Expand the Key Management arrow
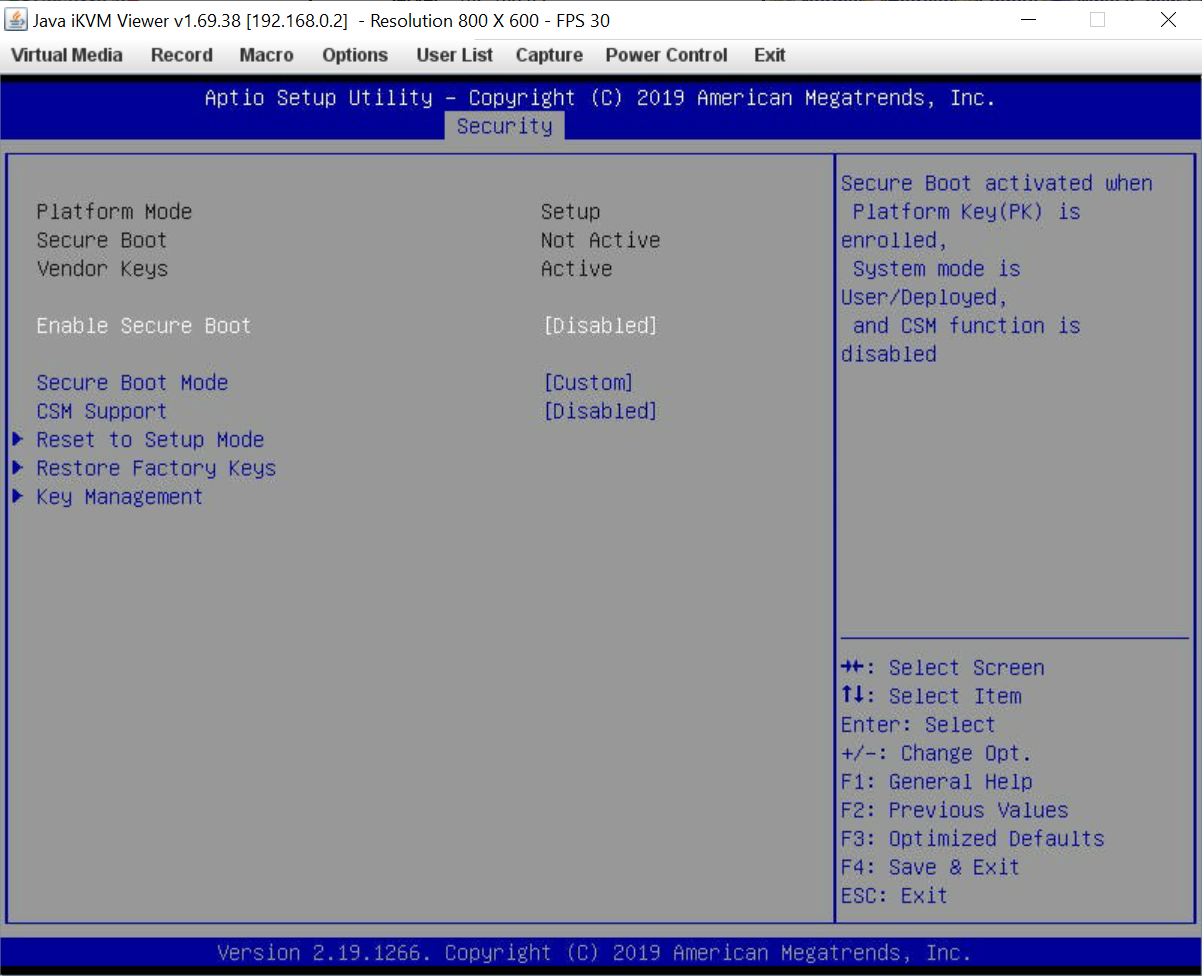Viewport: 1202px width, 976px height. coord(17,496)
